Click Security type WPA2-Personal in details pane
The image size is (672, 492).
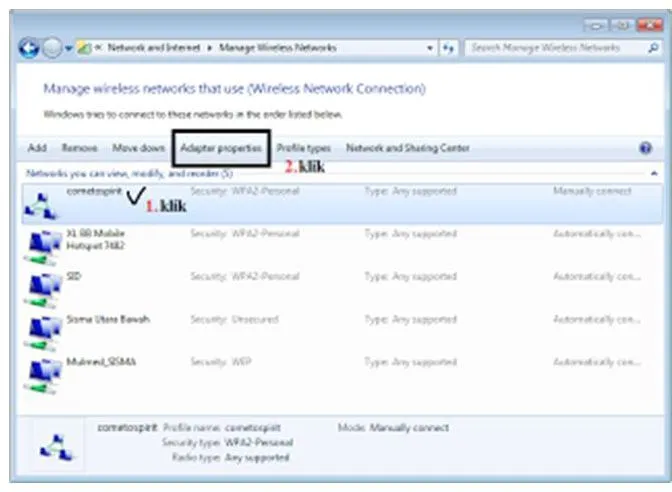coord(228,442)
